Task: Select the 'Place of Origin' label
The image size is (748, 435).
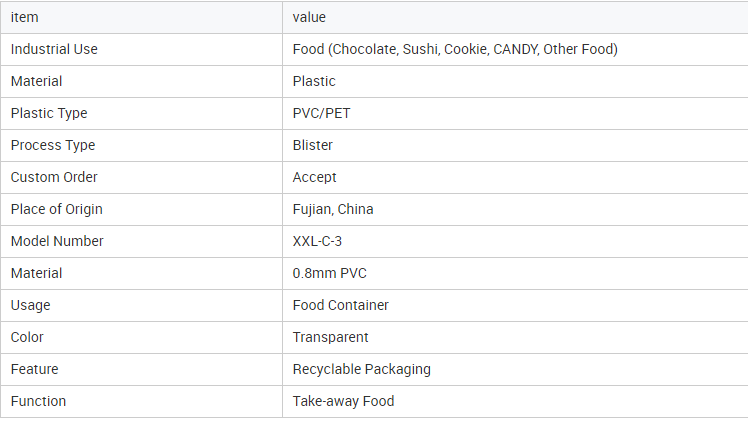Action: pos(57,209)
